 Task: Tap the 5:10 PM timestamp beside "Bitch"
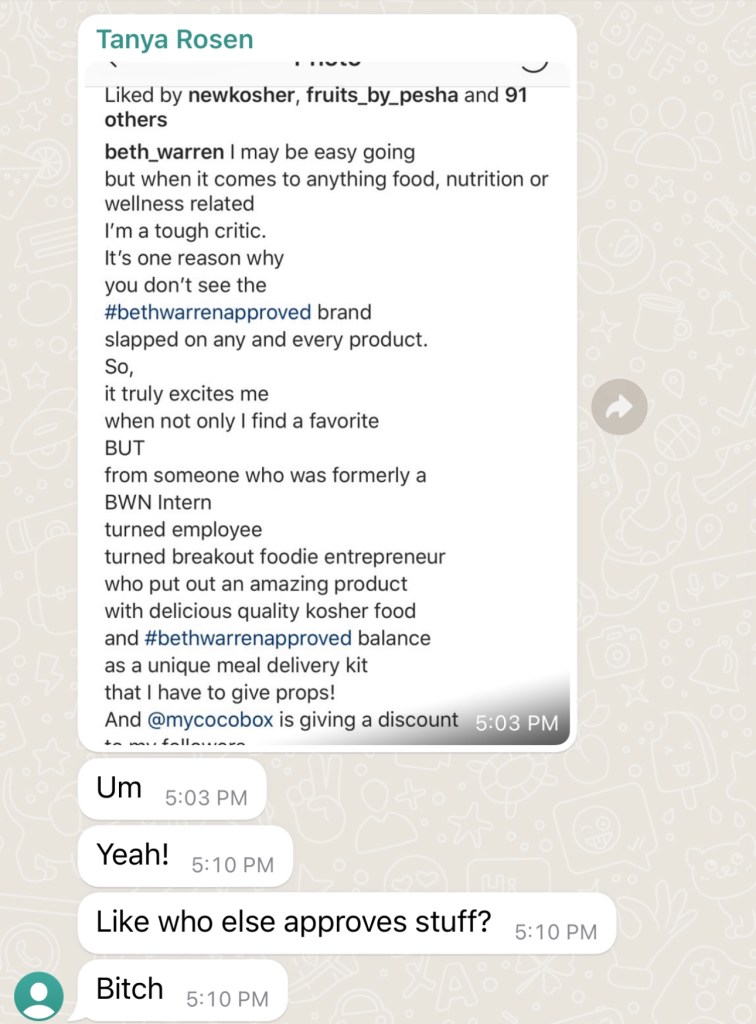point(227,998)
